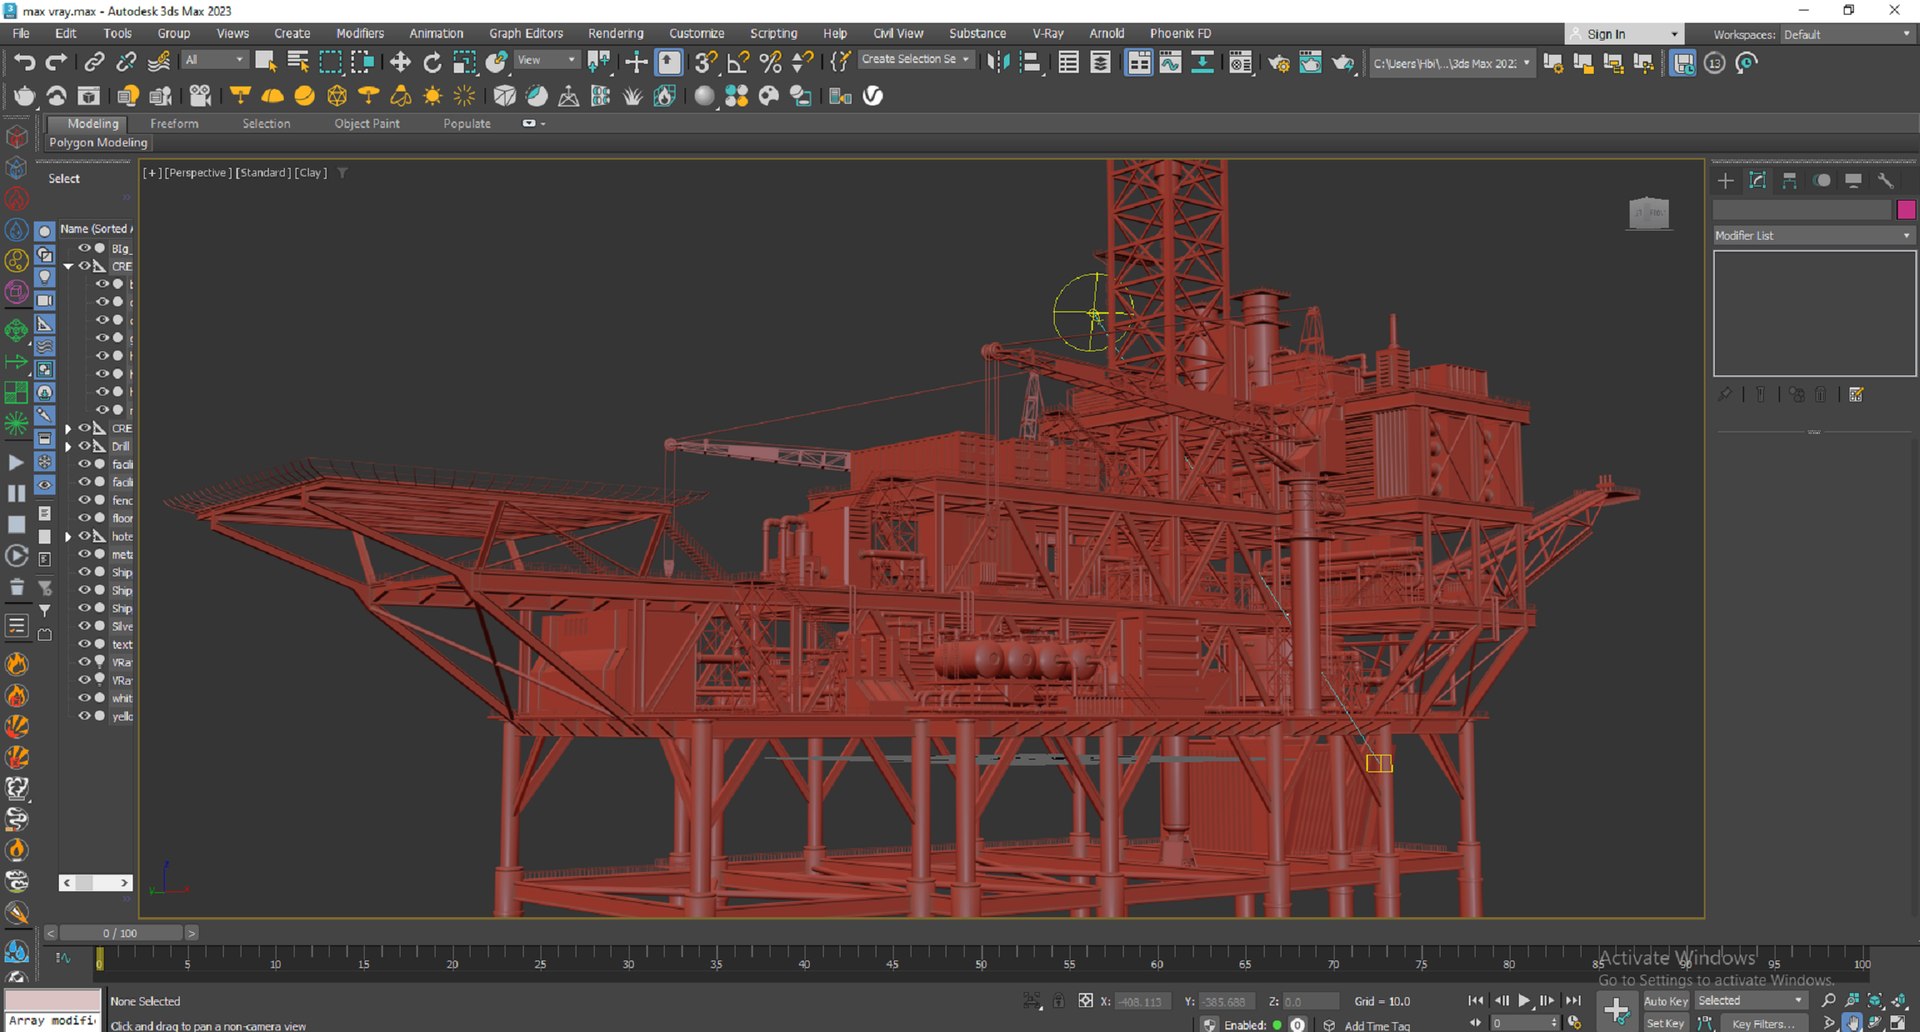This screenshot has height=1032, width=1920.
Task: Open the Create tab plus icon in command panel
Action: [1725, 180]
